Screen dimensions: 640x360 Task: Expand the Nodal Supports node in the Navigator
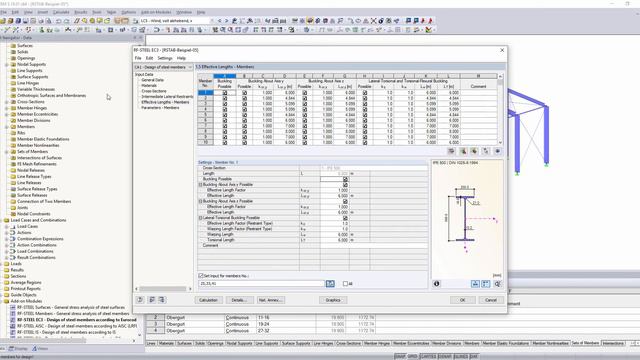coord(7,64)
